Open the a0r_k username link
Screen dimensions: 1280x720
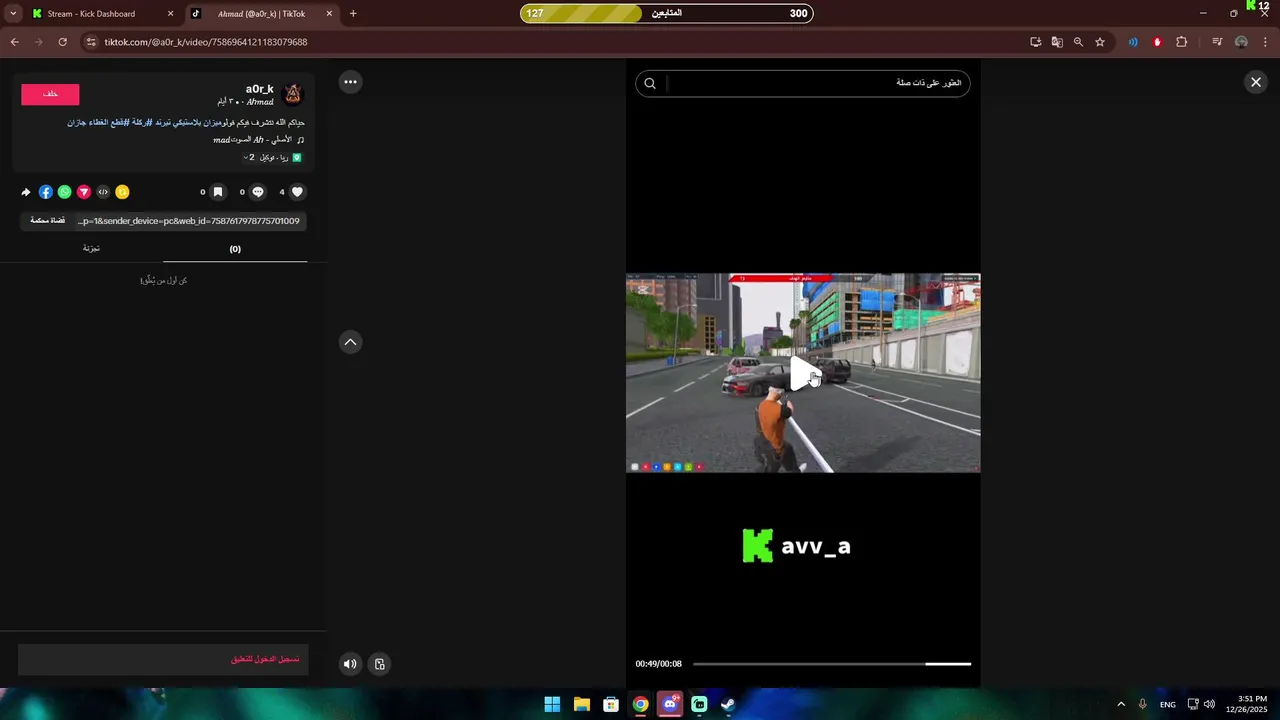pos(259,89)
